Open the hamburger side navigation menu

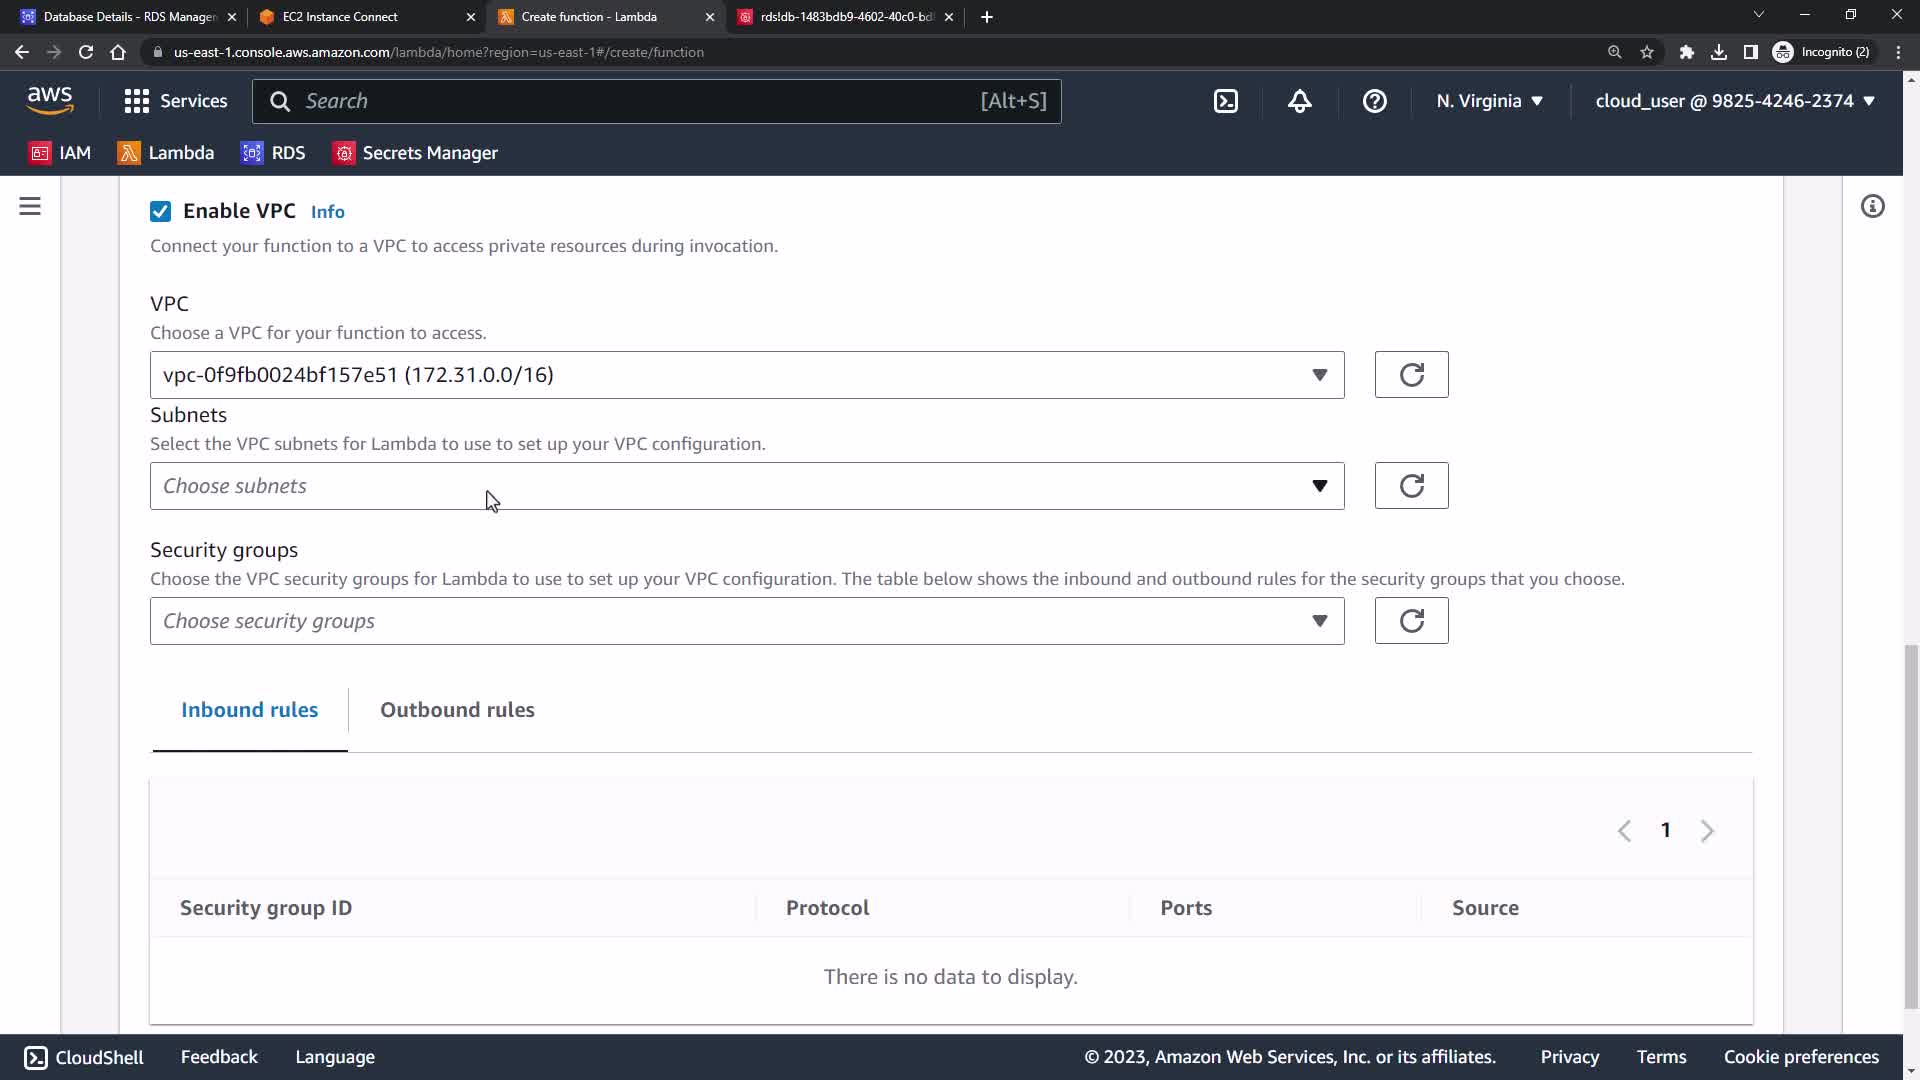coord(30,207)
